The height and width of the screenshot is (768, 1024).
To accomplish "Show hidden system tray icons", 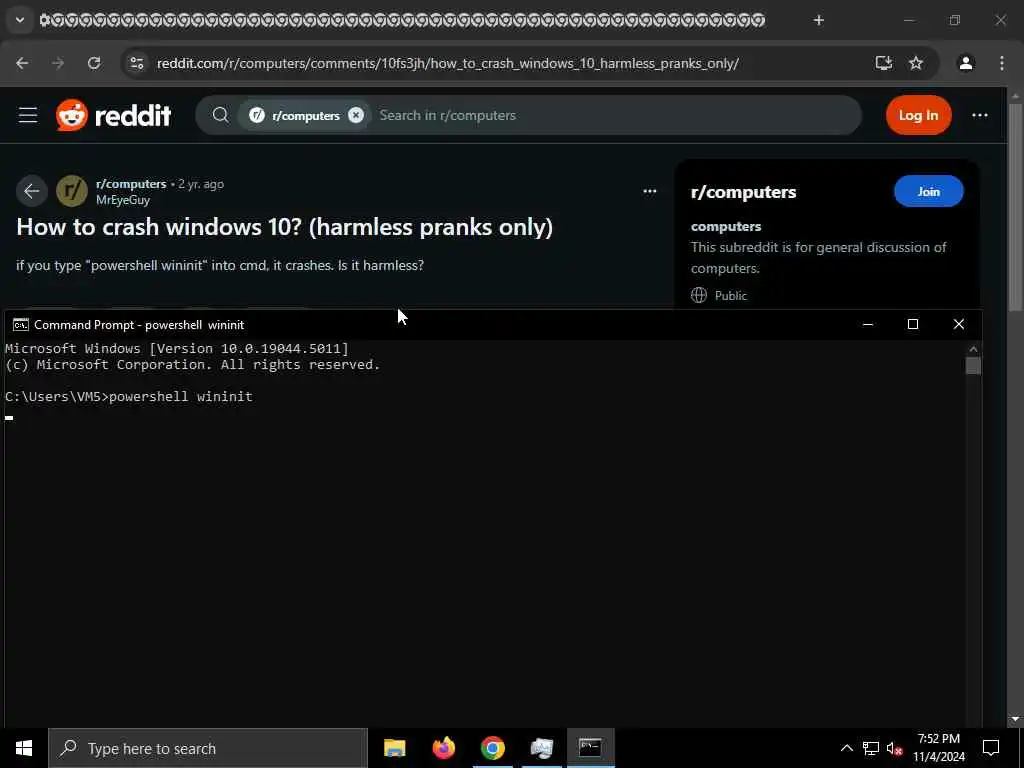I will tap(846, 748).
